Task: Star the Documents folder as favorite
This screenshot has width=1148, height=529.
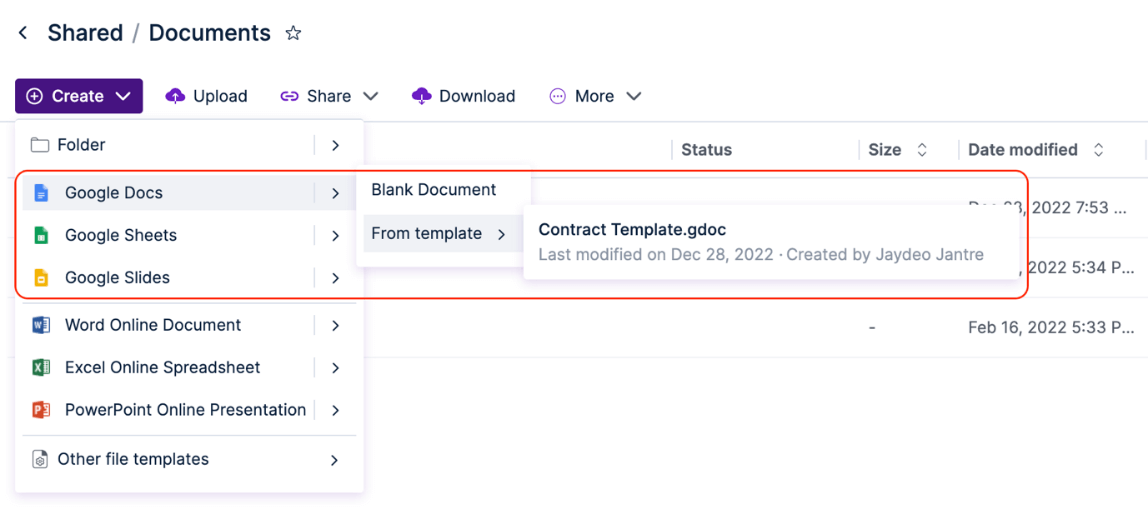Action: 293,33
